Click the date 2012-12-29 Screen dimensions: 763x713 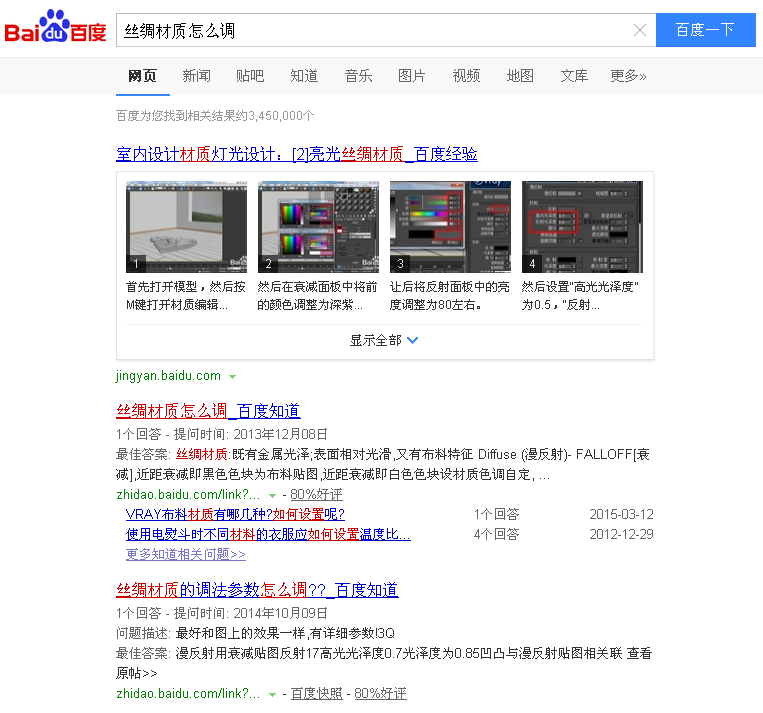tap(621, 534)
